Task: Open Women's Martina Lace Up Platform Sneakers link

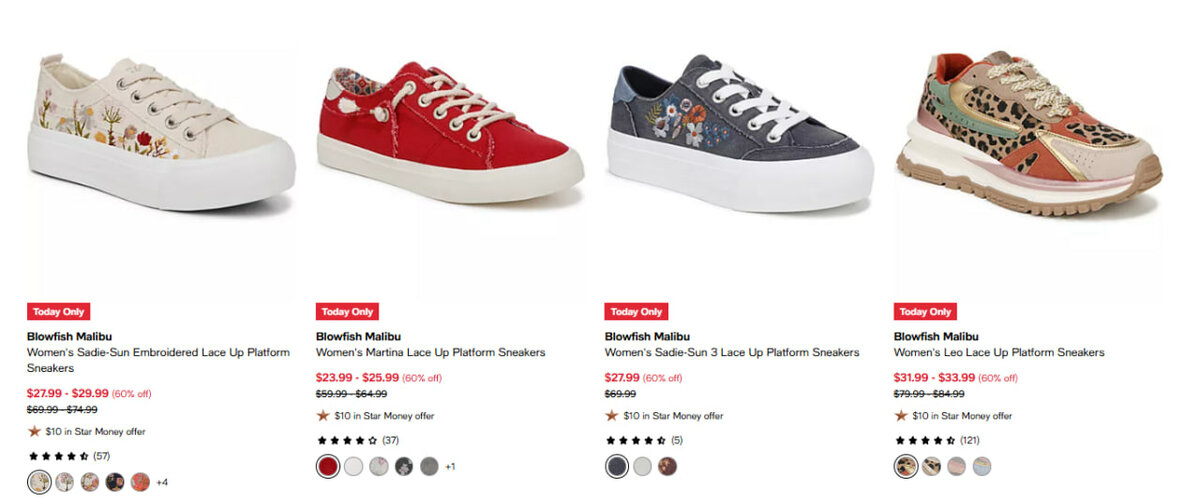Action: tap(430, 352)
